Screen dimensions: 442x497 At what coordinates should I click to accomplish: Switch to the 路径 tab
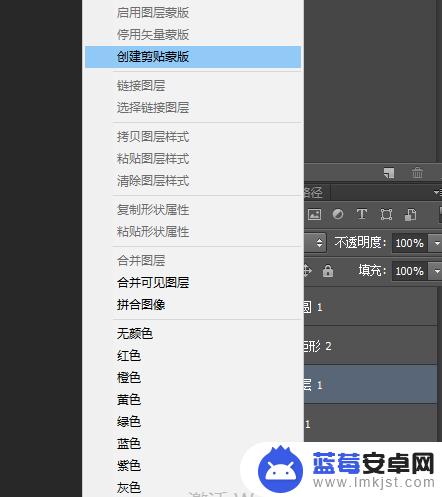(313, 192)
